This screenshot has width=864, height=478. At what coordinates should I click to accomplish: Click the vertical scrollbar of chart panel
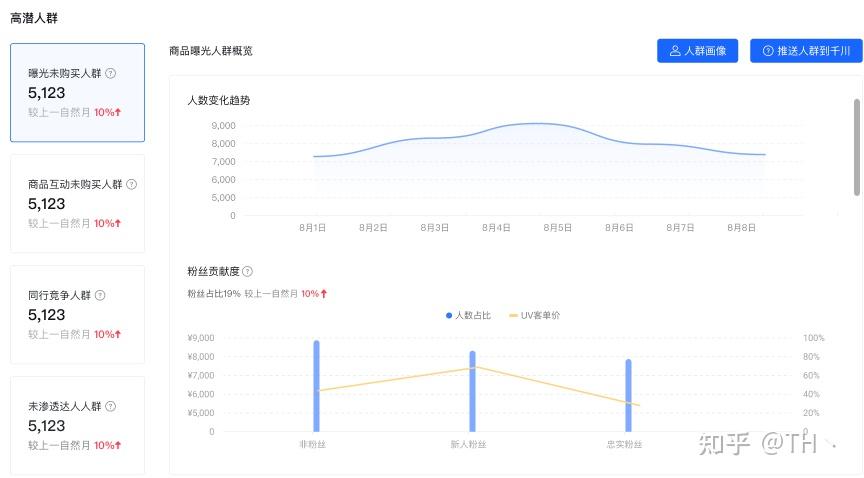[x=857, y=147]
